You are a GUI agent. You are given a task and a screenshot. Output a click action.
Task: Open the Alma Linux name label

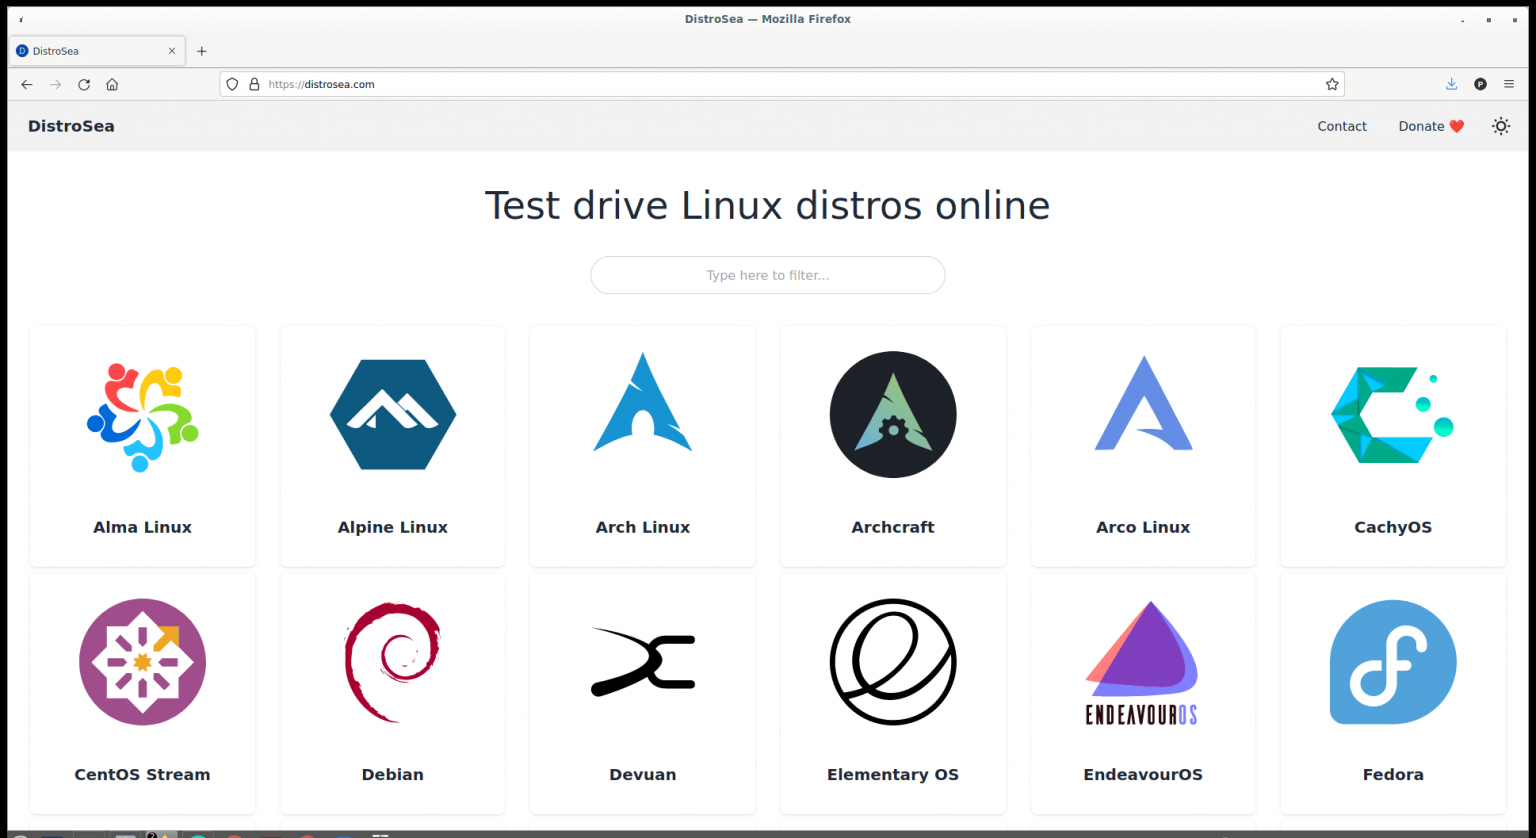pos(142,527)
